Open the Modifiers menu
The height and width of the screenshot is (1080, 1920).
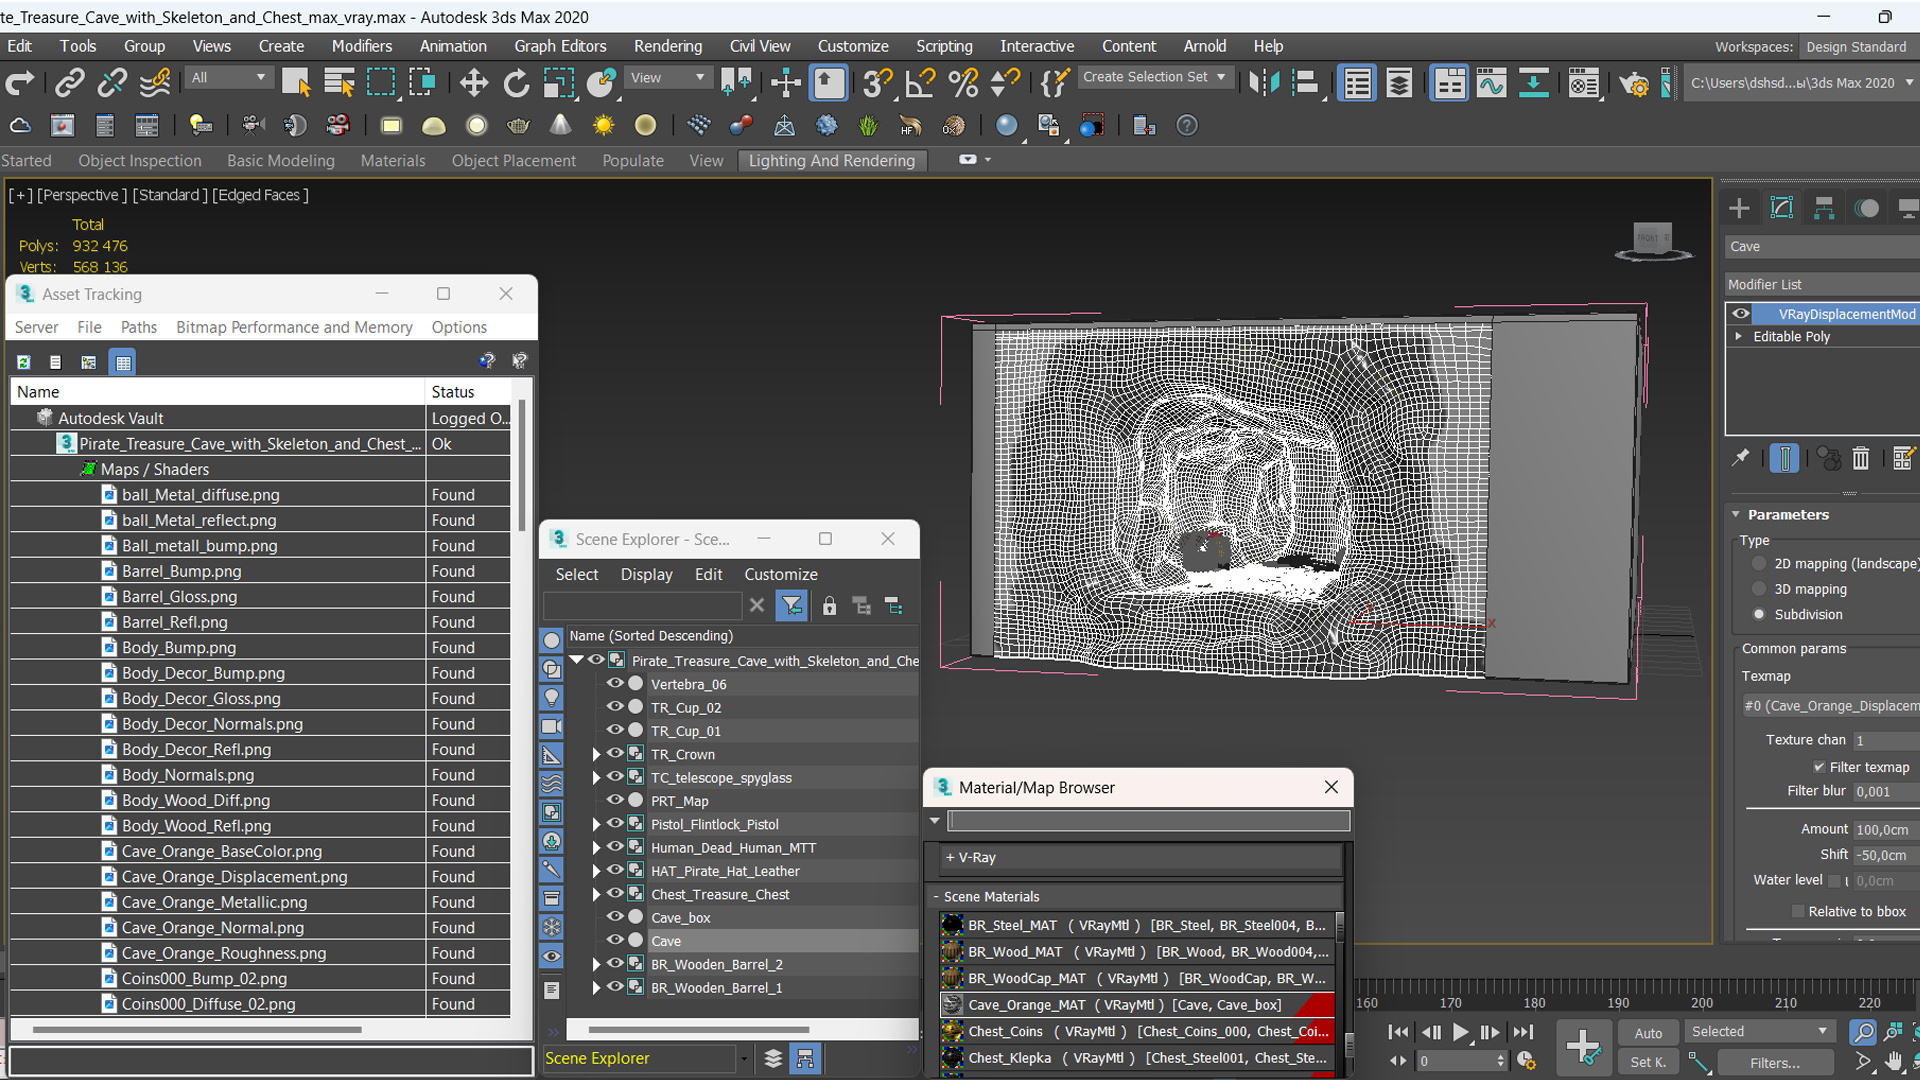coord(361,46)
